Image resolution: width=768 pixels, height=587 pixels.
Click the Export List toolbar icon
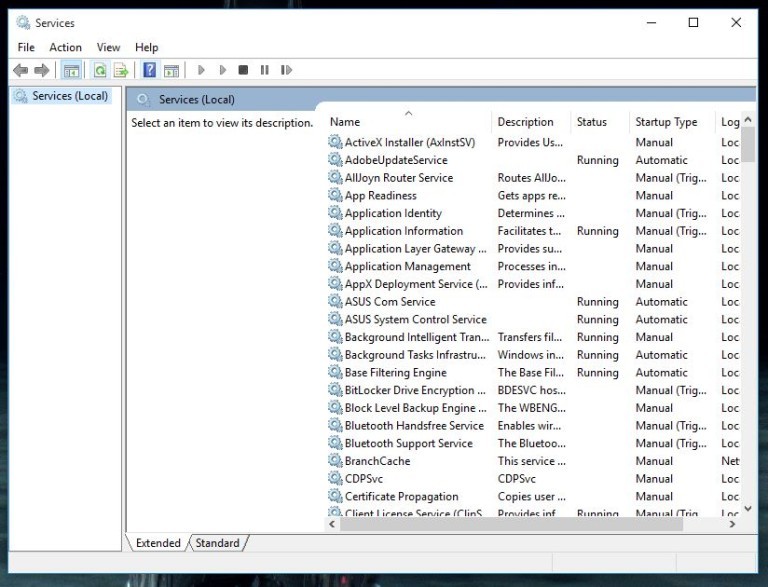coord(120,71)
